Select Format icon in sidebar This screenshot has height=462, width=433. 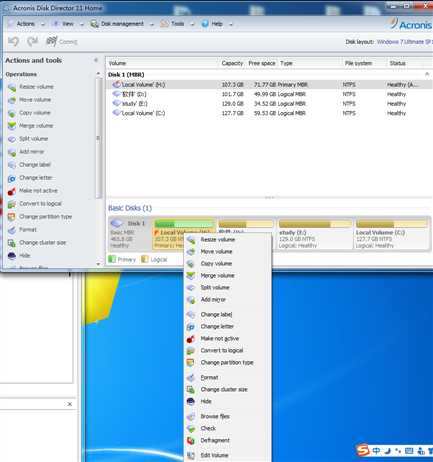click(12, 230)
